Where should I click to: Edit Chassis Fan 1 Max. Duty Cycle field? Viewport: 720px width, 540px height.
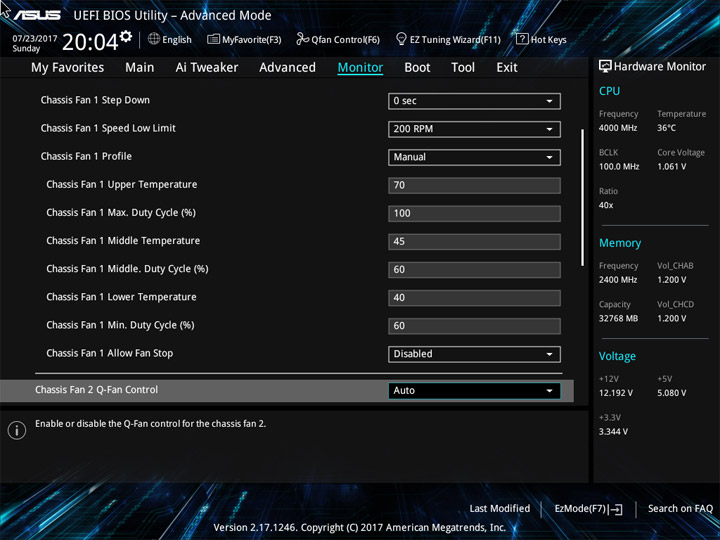[474, 214]
